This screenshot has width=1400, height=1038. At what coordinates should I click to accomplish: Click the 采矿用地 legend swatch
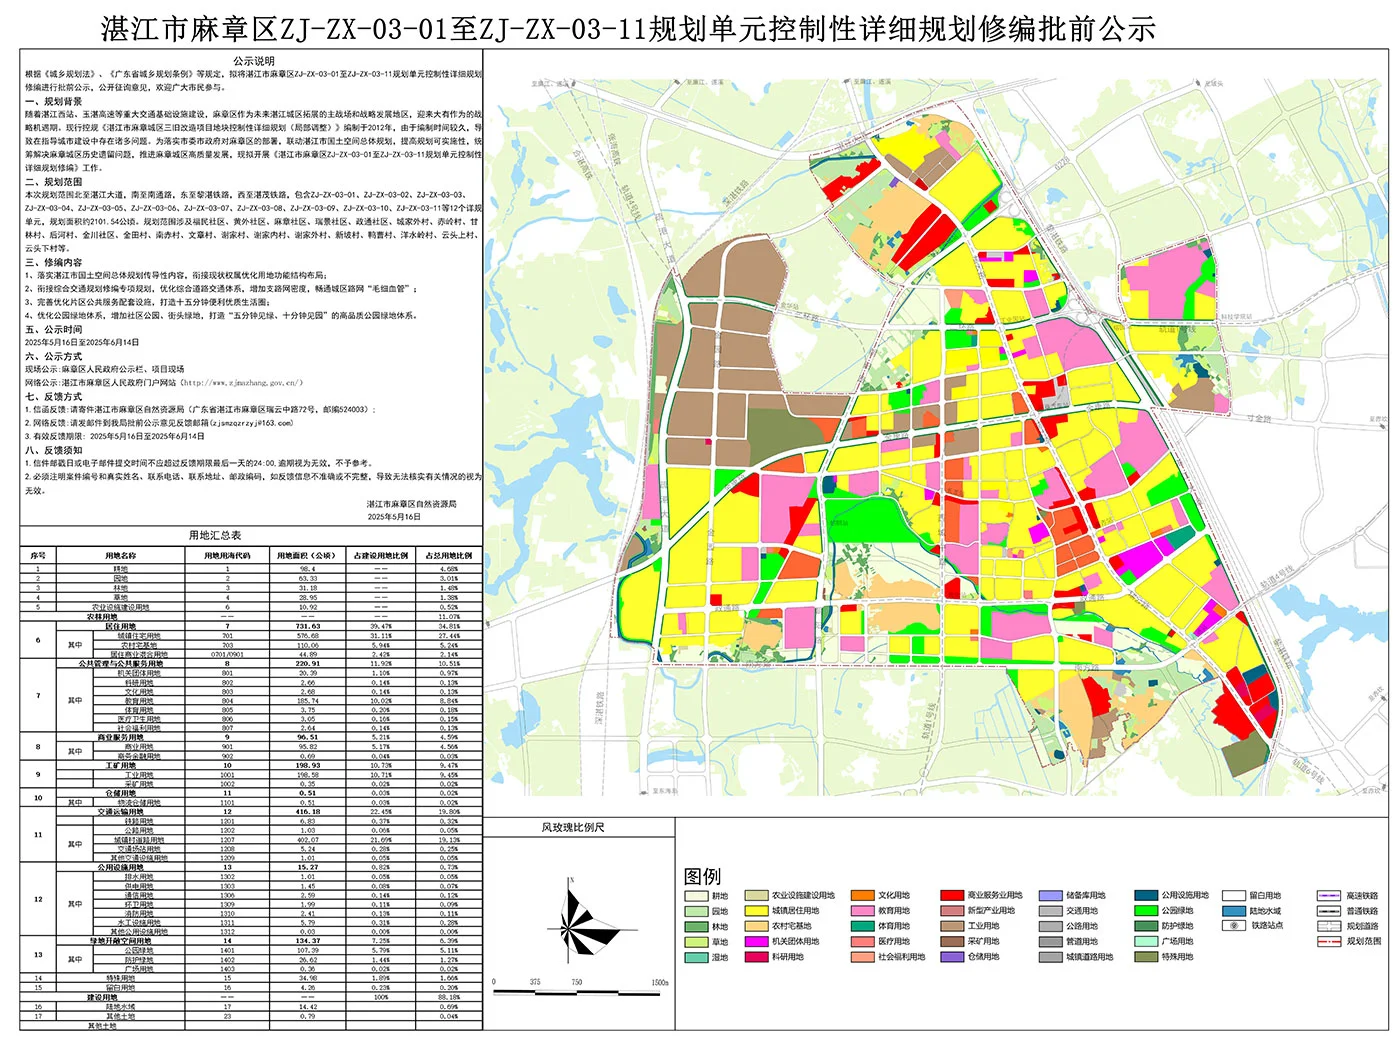click(x=952, y=942)
